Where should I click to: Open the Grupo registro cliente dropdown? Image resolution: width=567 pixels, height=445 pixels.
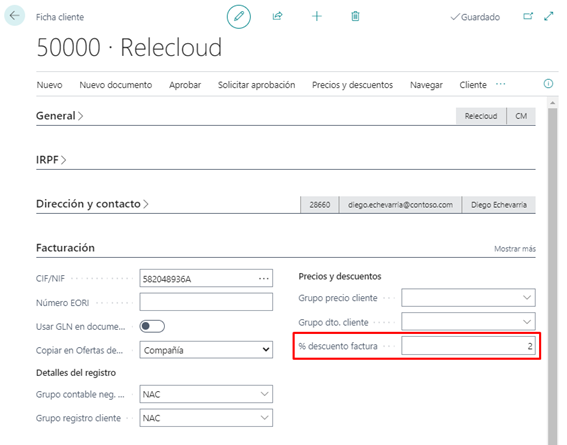click(x=206, y=418)
